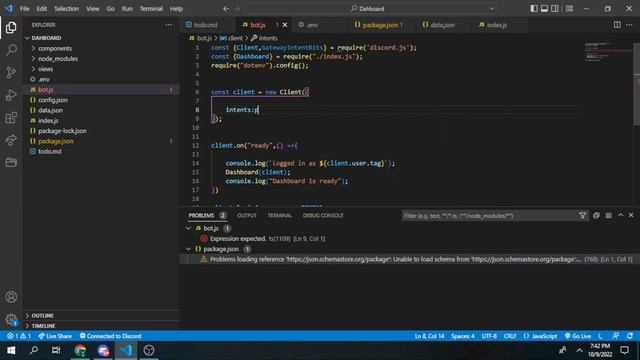Open Chrome from the taskbar
The image size is (640, 360).
click(80, 350)
